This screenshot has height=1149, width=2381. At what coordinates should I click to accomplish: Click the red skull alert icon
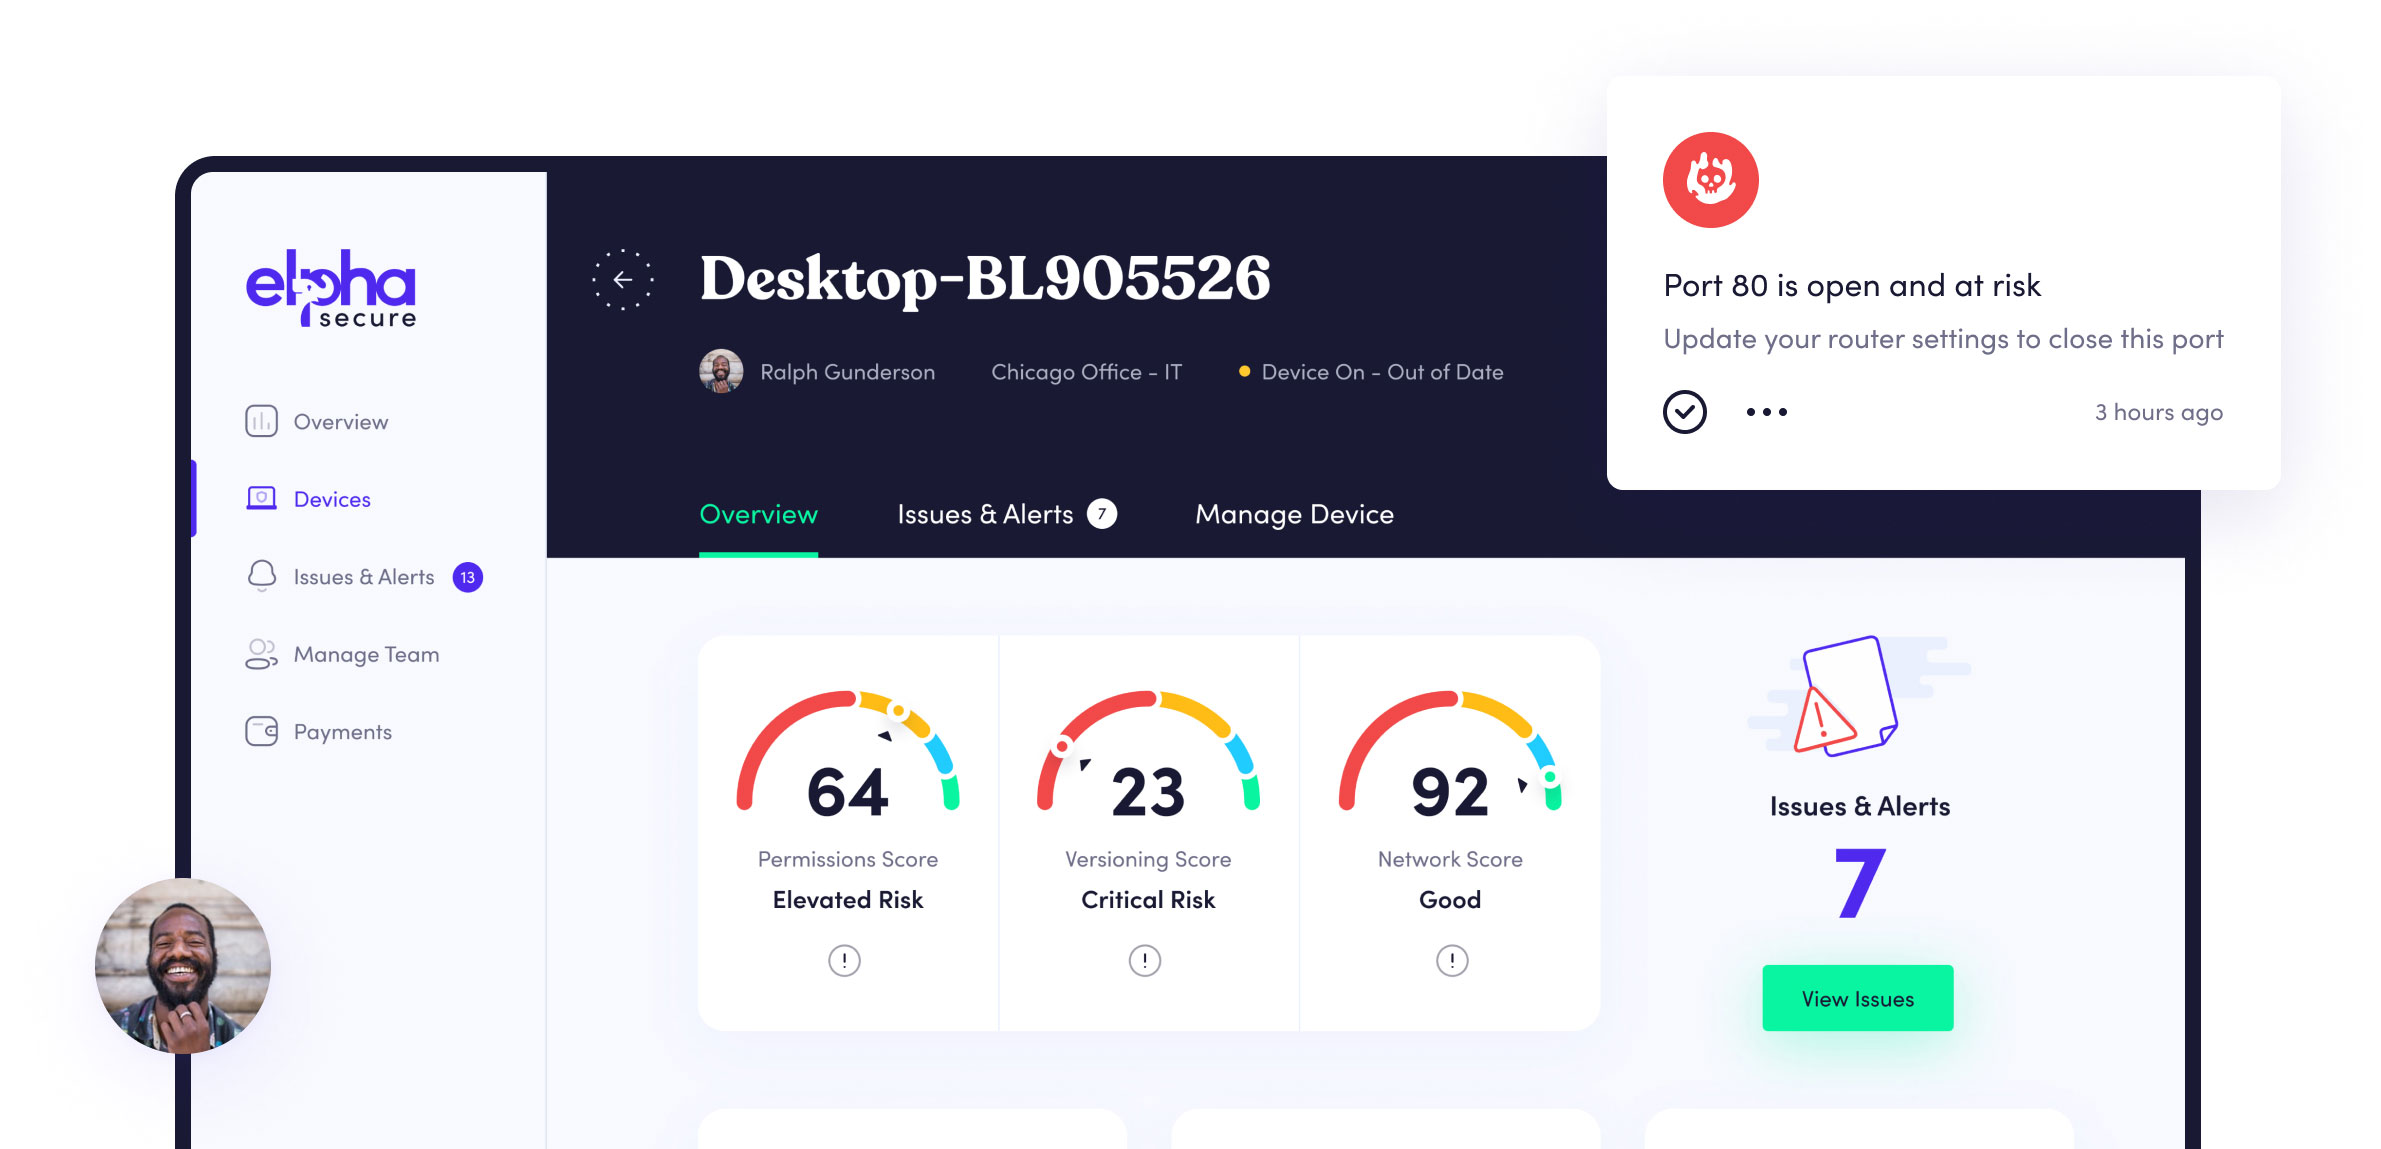tap(1710, 180)
